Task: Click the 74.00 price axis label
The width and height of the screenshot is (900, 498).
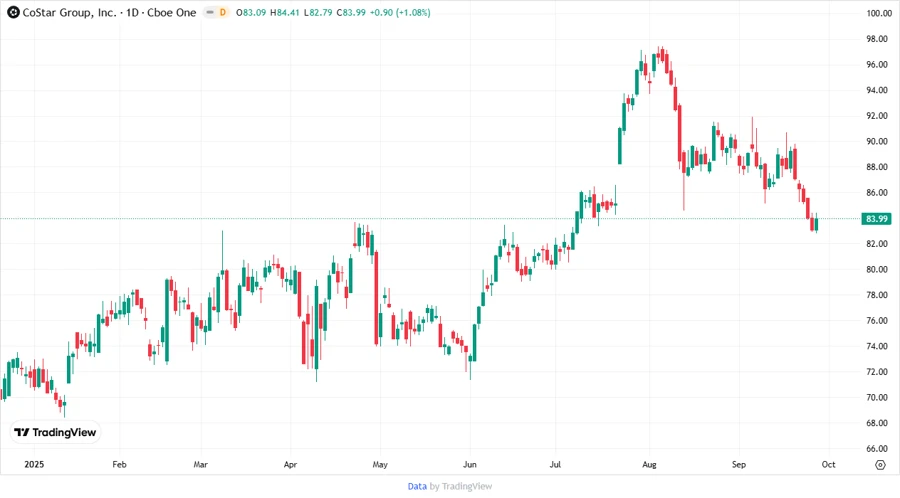Action: [876, 346]
